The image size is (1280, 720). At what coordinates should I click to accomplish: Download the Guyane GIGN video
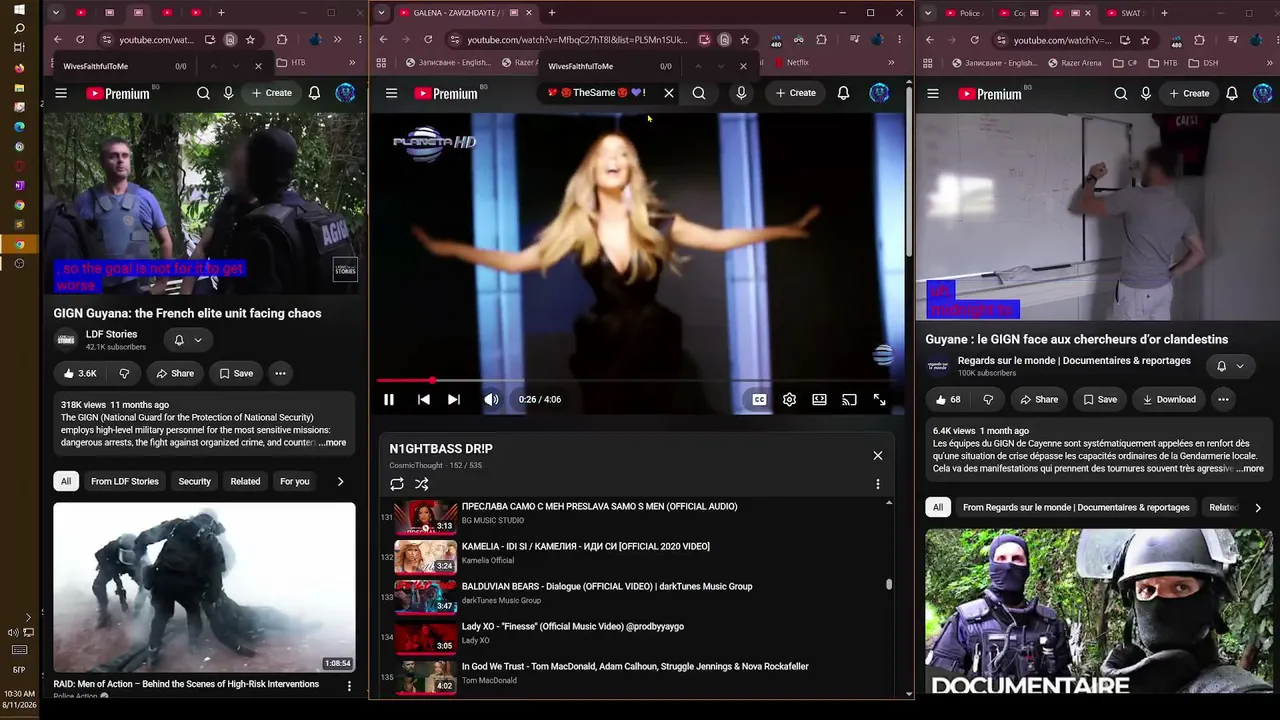coord(1169,399)
